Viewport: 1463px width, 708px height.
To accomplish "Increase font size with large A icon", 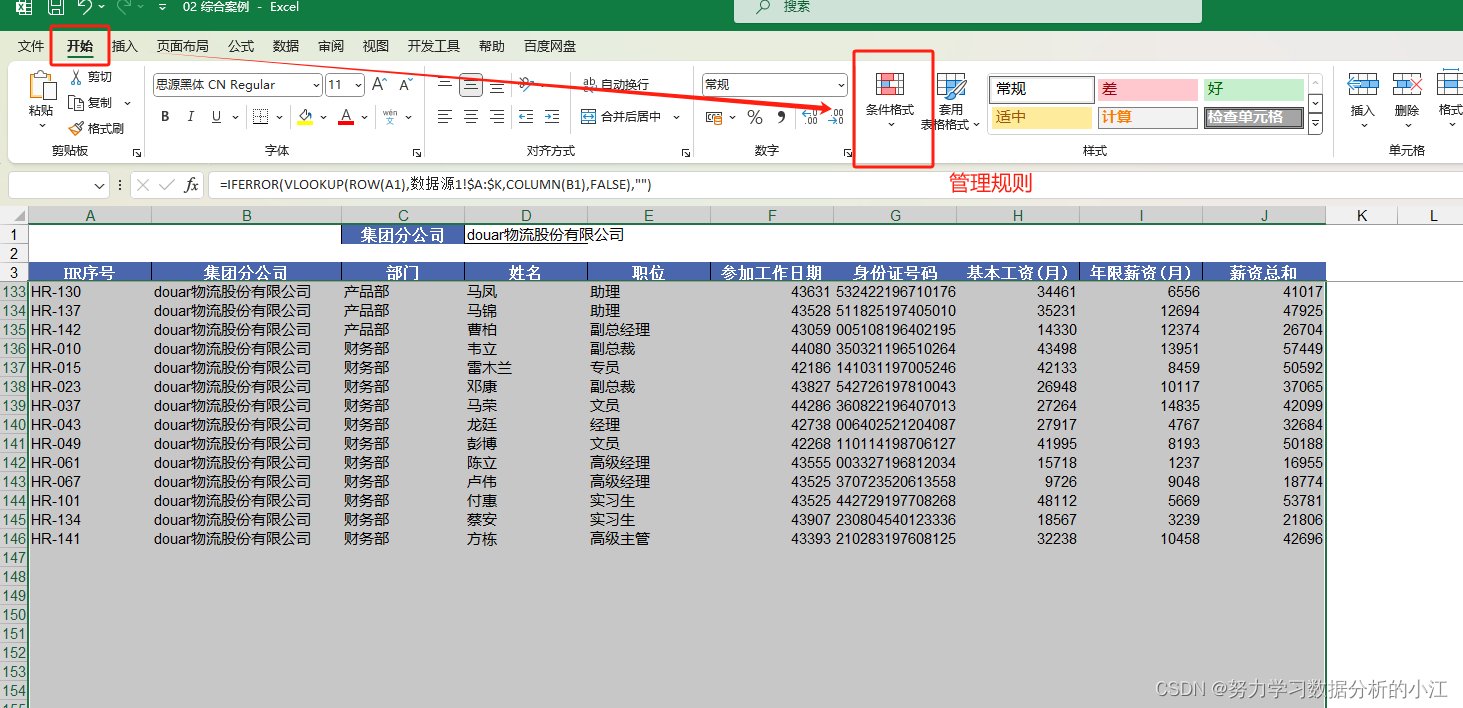I will coord(379,85).
